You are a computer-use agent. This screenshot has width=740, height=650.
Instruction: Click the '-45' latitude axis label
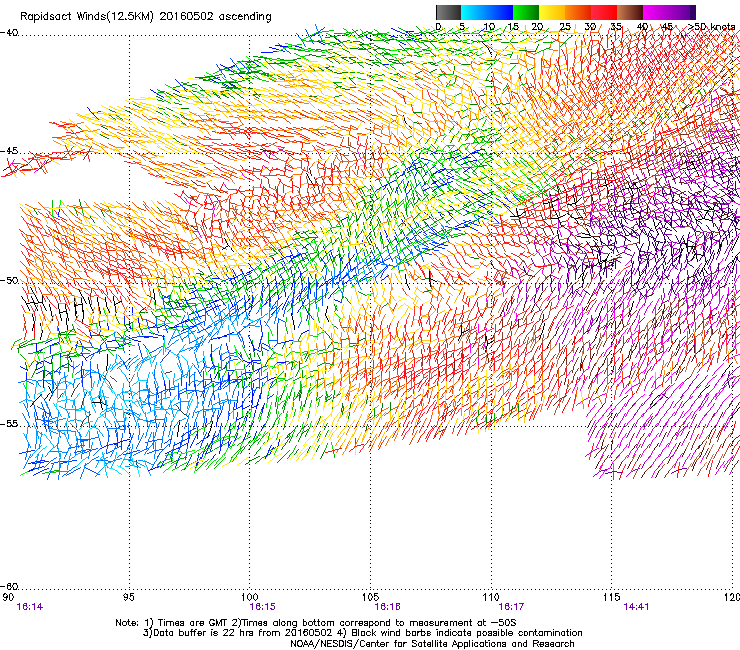[9, 151]
